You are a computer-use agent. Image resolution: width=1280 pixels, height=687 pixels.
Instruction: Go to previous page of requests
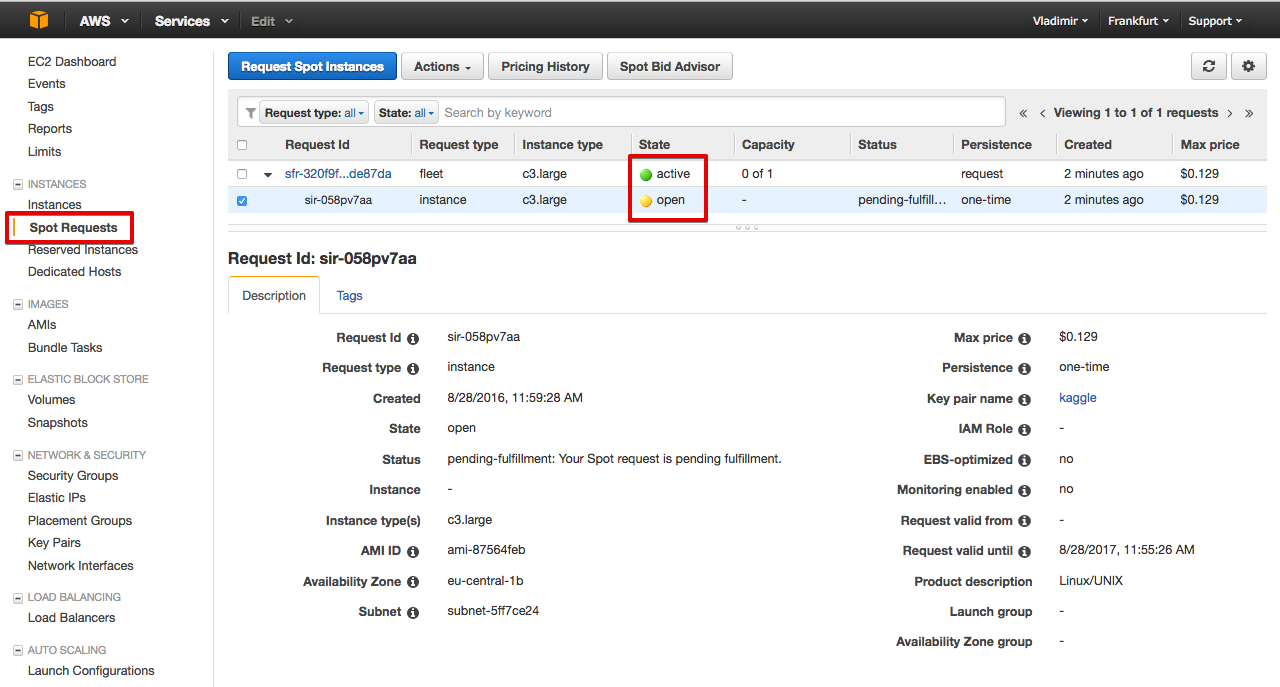(x=1043, y=113)
